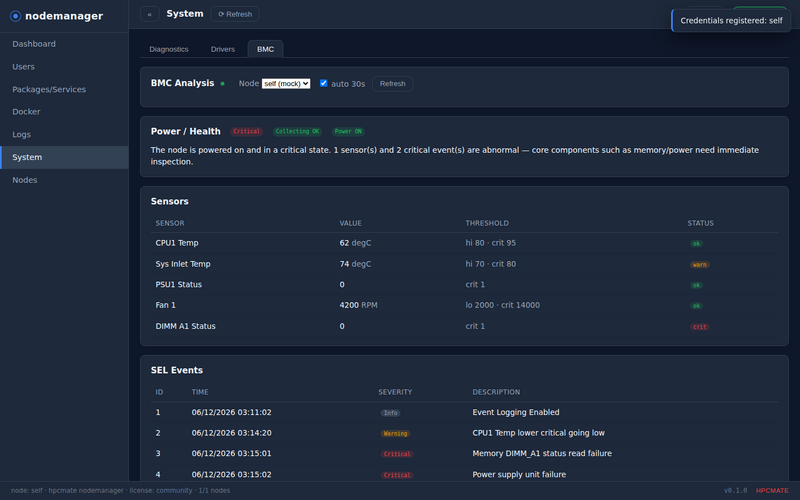This screenshot has width=800, height=500.
Task: Select the BMC tab
Action: tap(265, 49)
